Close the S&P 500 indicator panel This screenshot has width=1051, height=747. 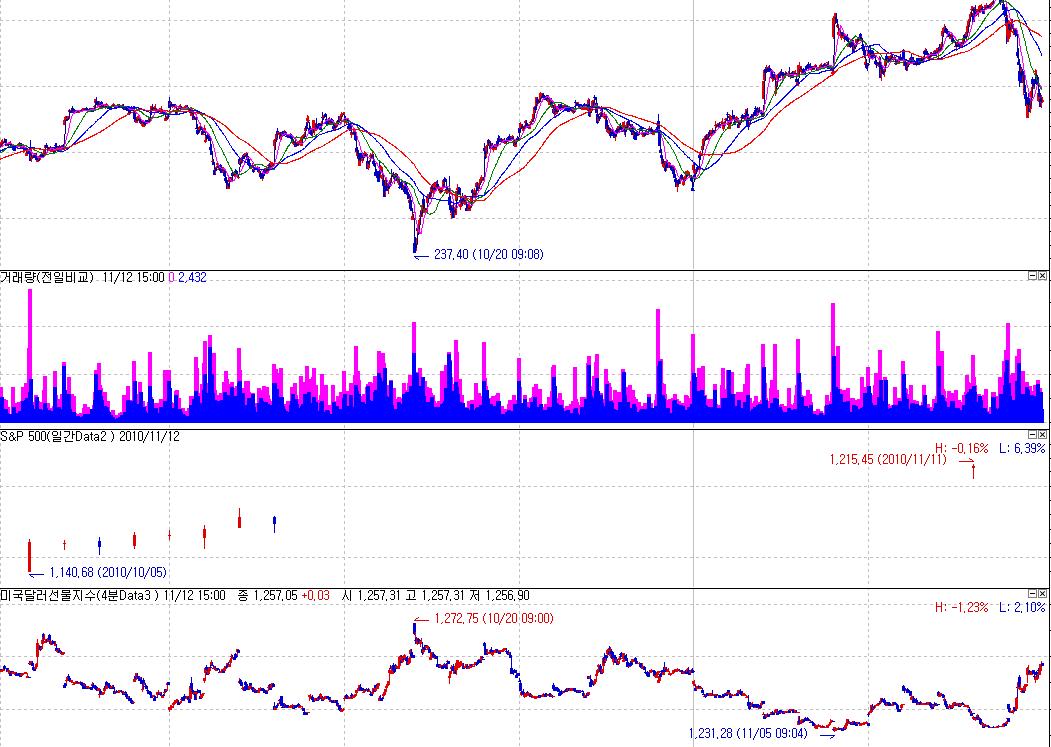(1043, 436)
